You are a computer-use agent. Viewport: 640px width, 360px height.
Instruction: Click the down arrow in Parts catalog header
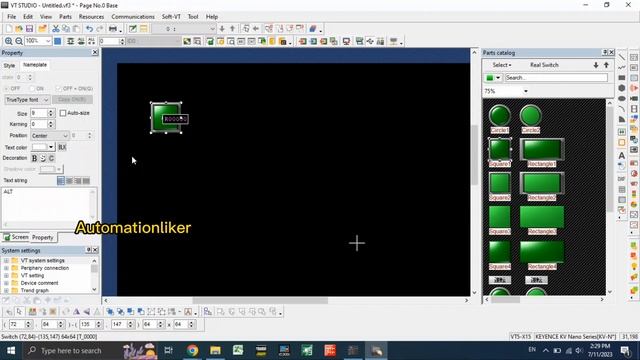[596, 65]
